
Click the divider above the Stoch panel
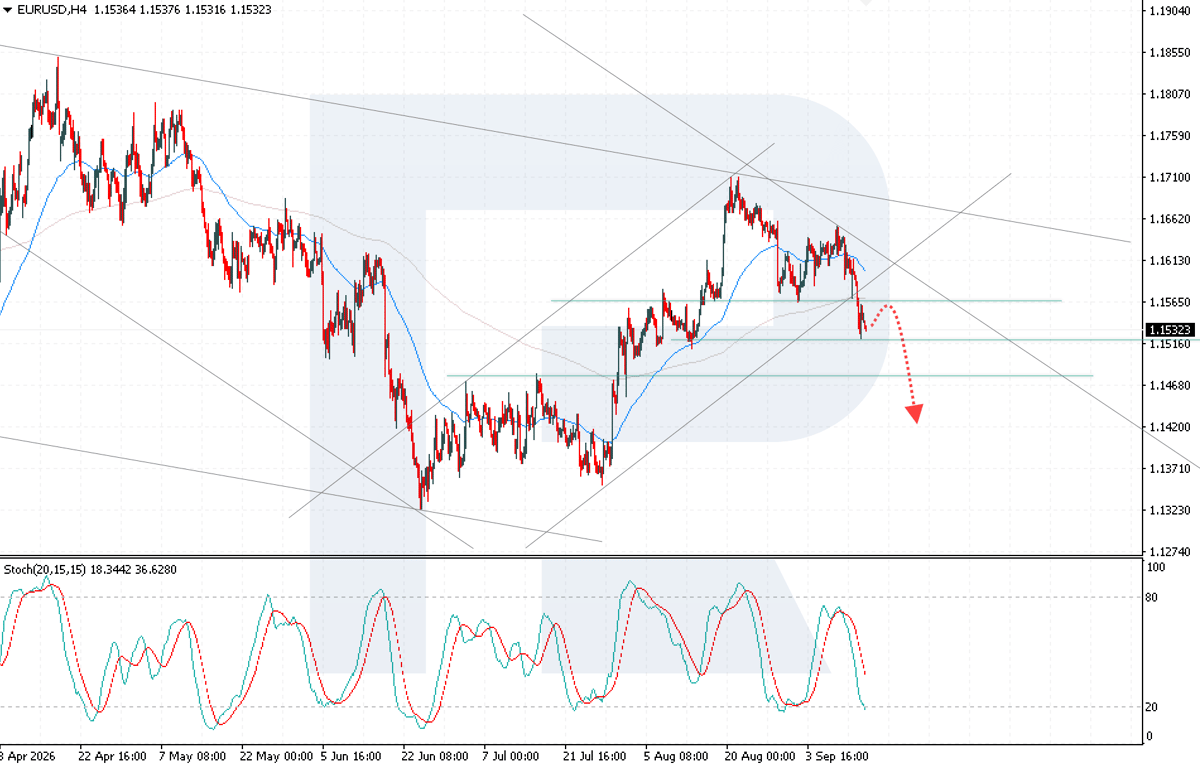[x=570, y=557]
